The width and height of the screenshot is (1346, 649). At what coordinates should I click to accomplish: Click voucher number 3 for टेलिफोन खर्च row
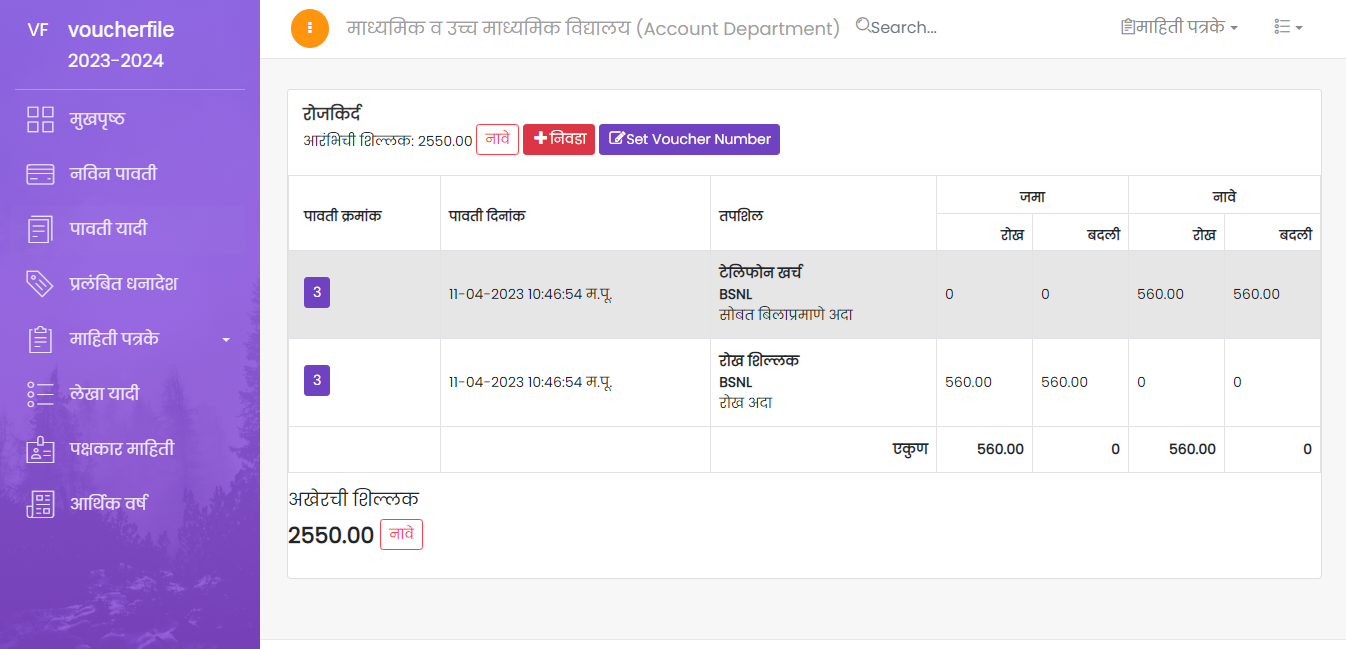(x=317, y=293)
